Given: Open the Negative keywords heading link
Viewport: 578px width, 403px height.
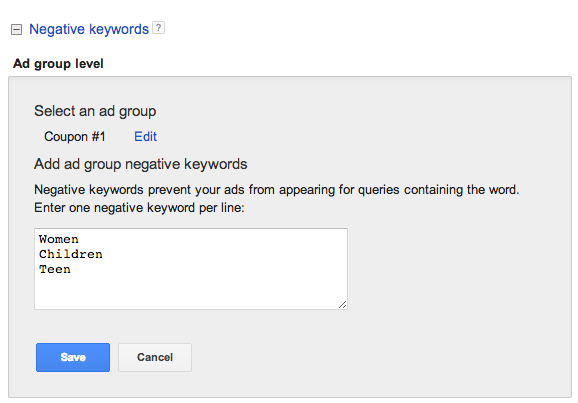Looking at the screenshot, I should 89,29.
